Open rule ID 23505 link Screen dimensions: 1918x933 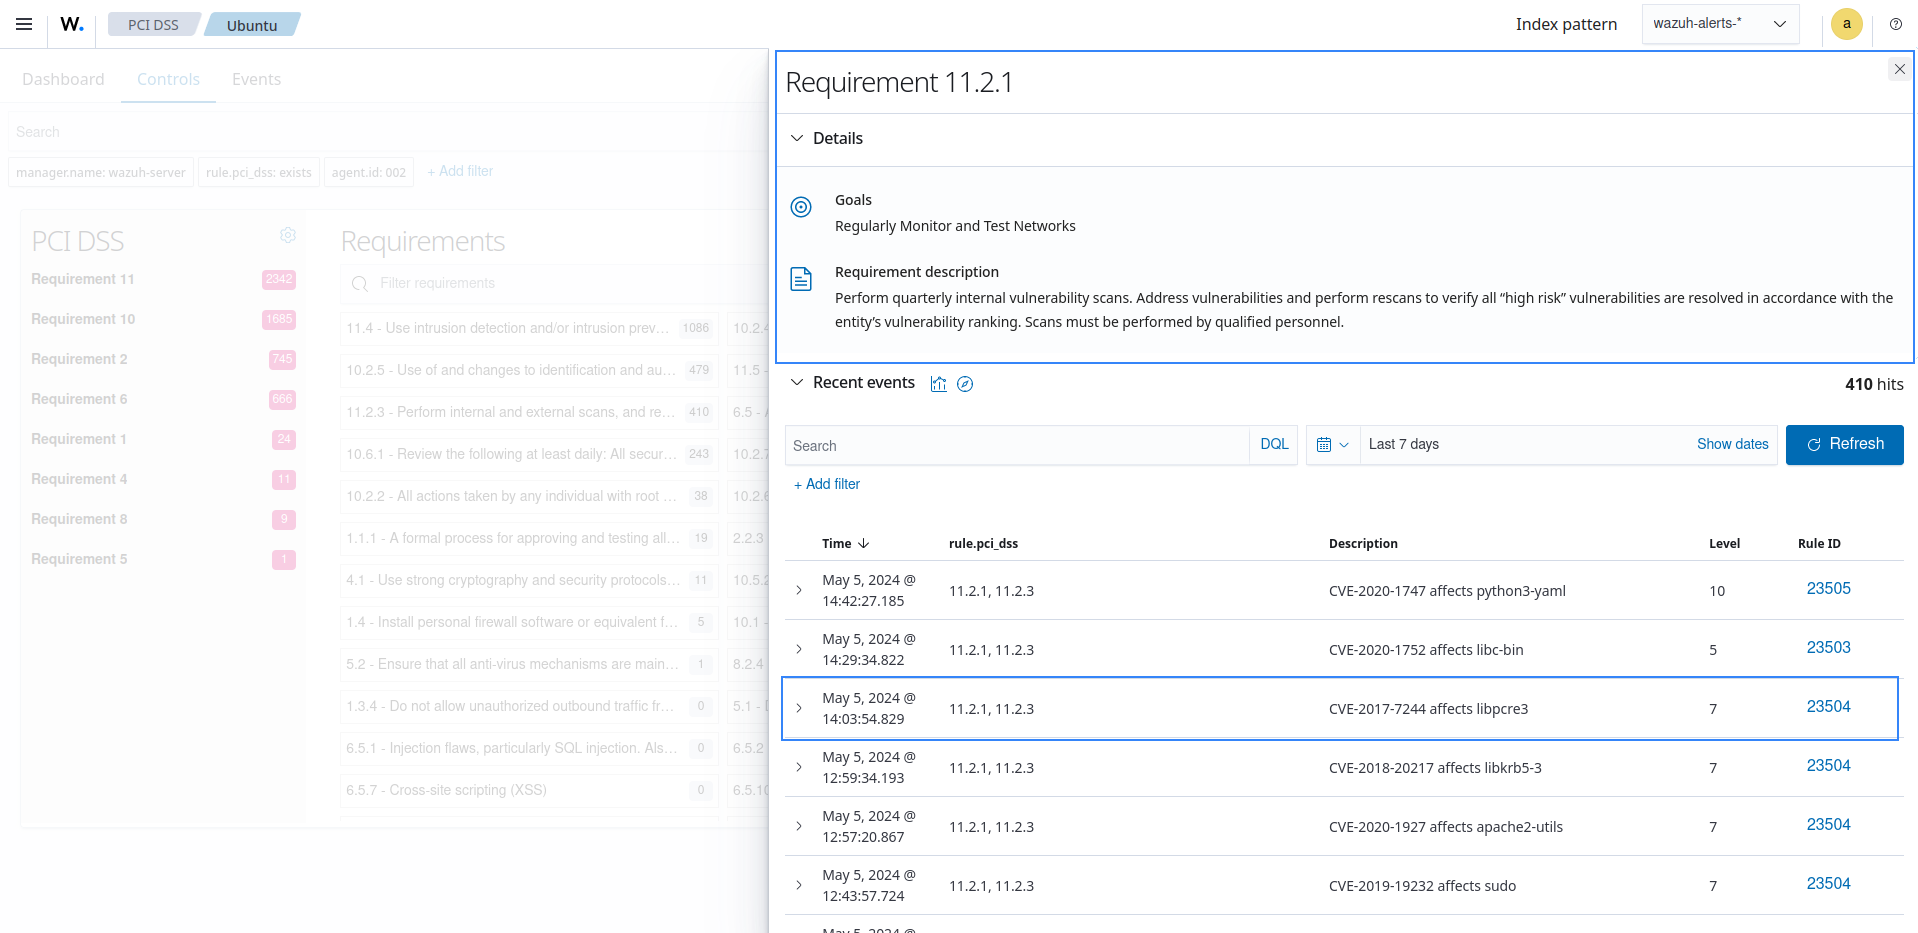1828,589
